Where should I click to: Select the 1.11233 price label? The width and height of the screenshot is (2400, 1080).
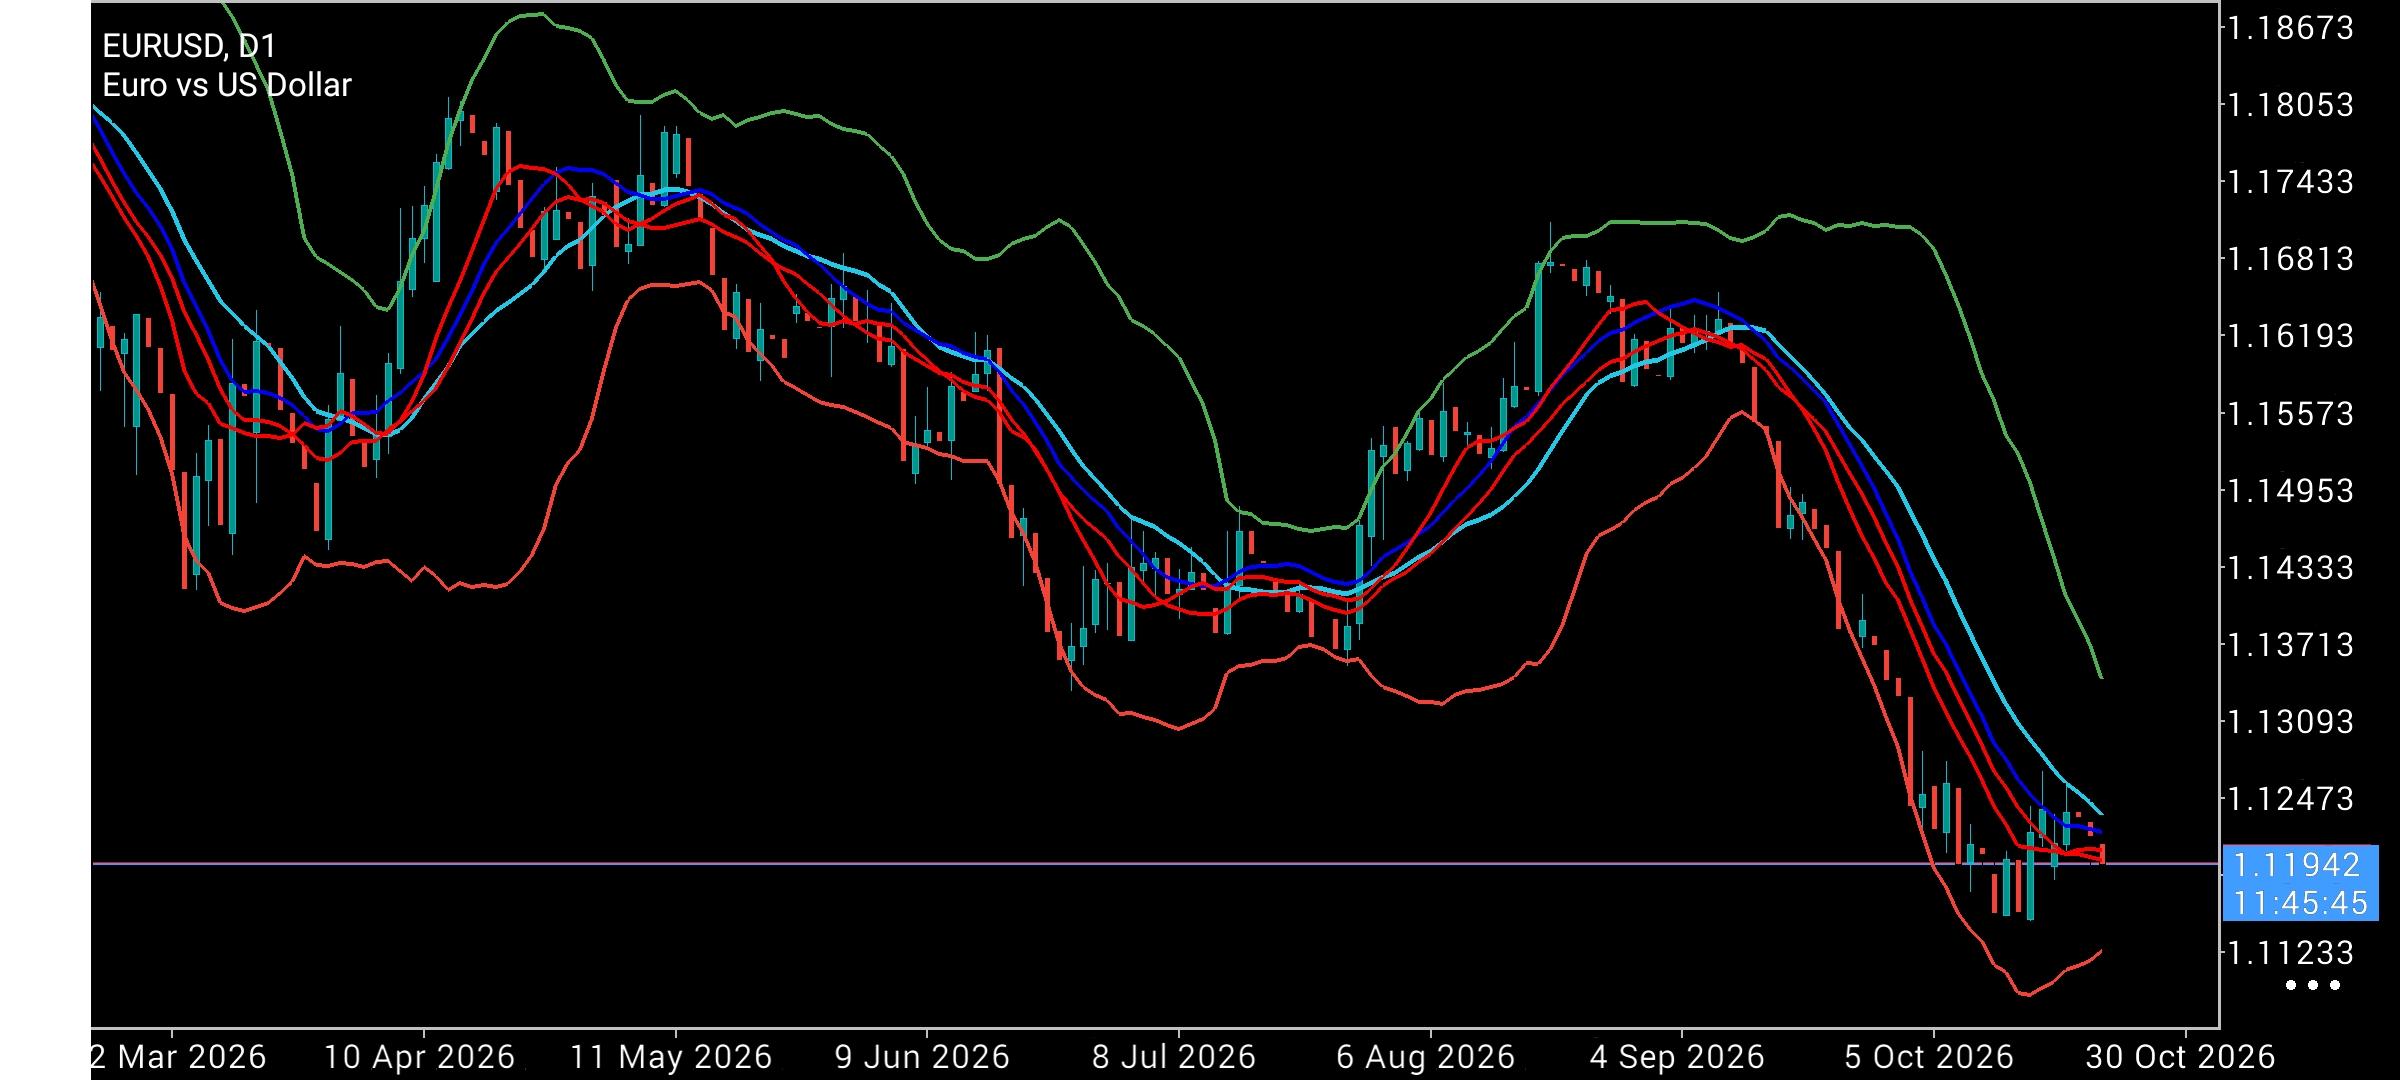click(x=2289, y=953)
